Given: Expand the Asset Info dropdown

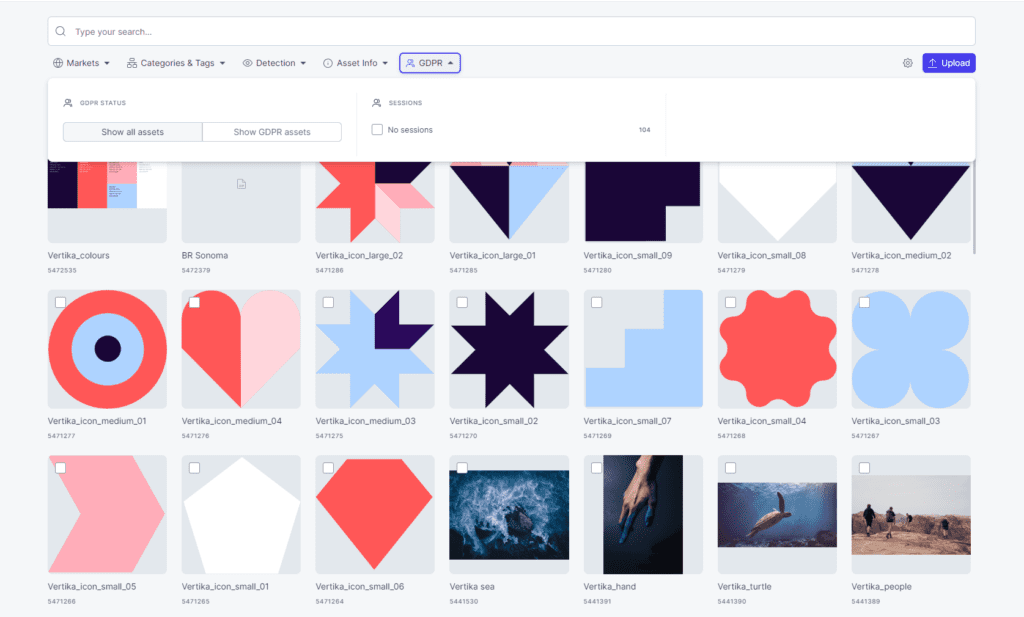Looking at the screenshot, I should [x=356, y=63].
